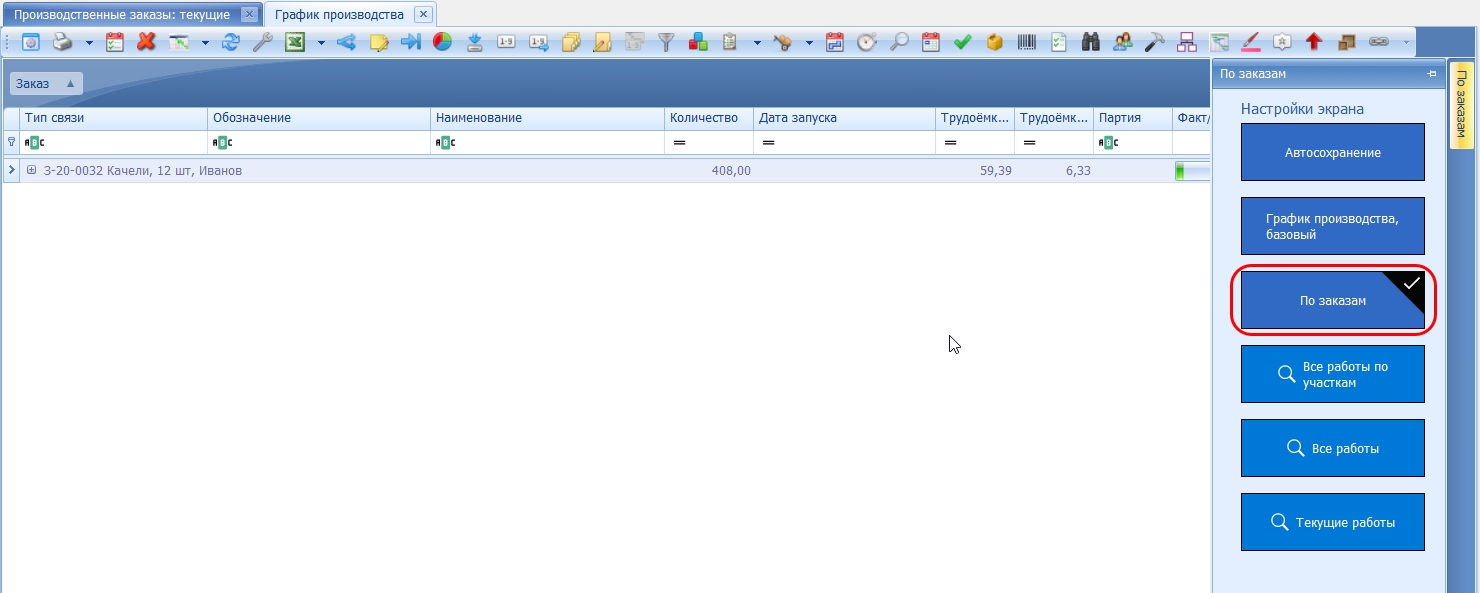Viewport: 1480px width, 593px height.
Task: Expand the order row 3-20-0032 Качели
Action: (32, 171)
